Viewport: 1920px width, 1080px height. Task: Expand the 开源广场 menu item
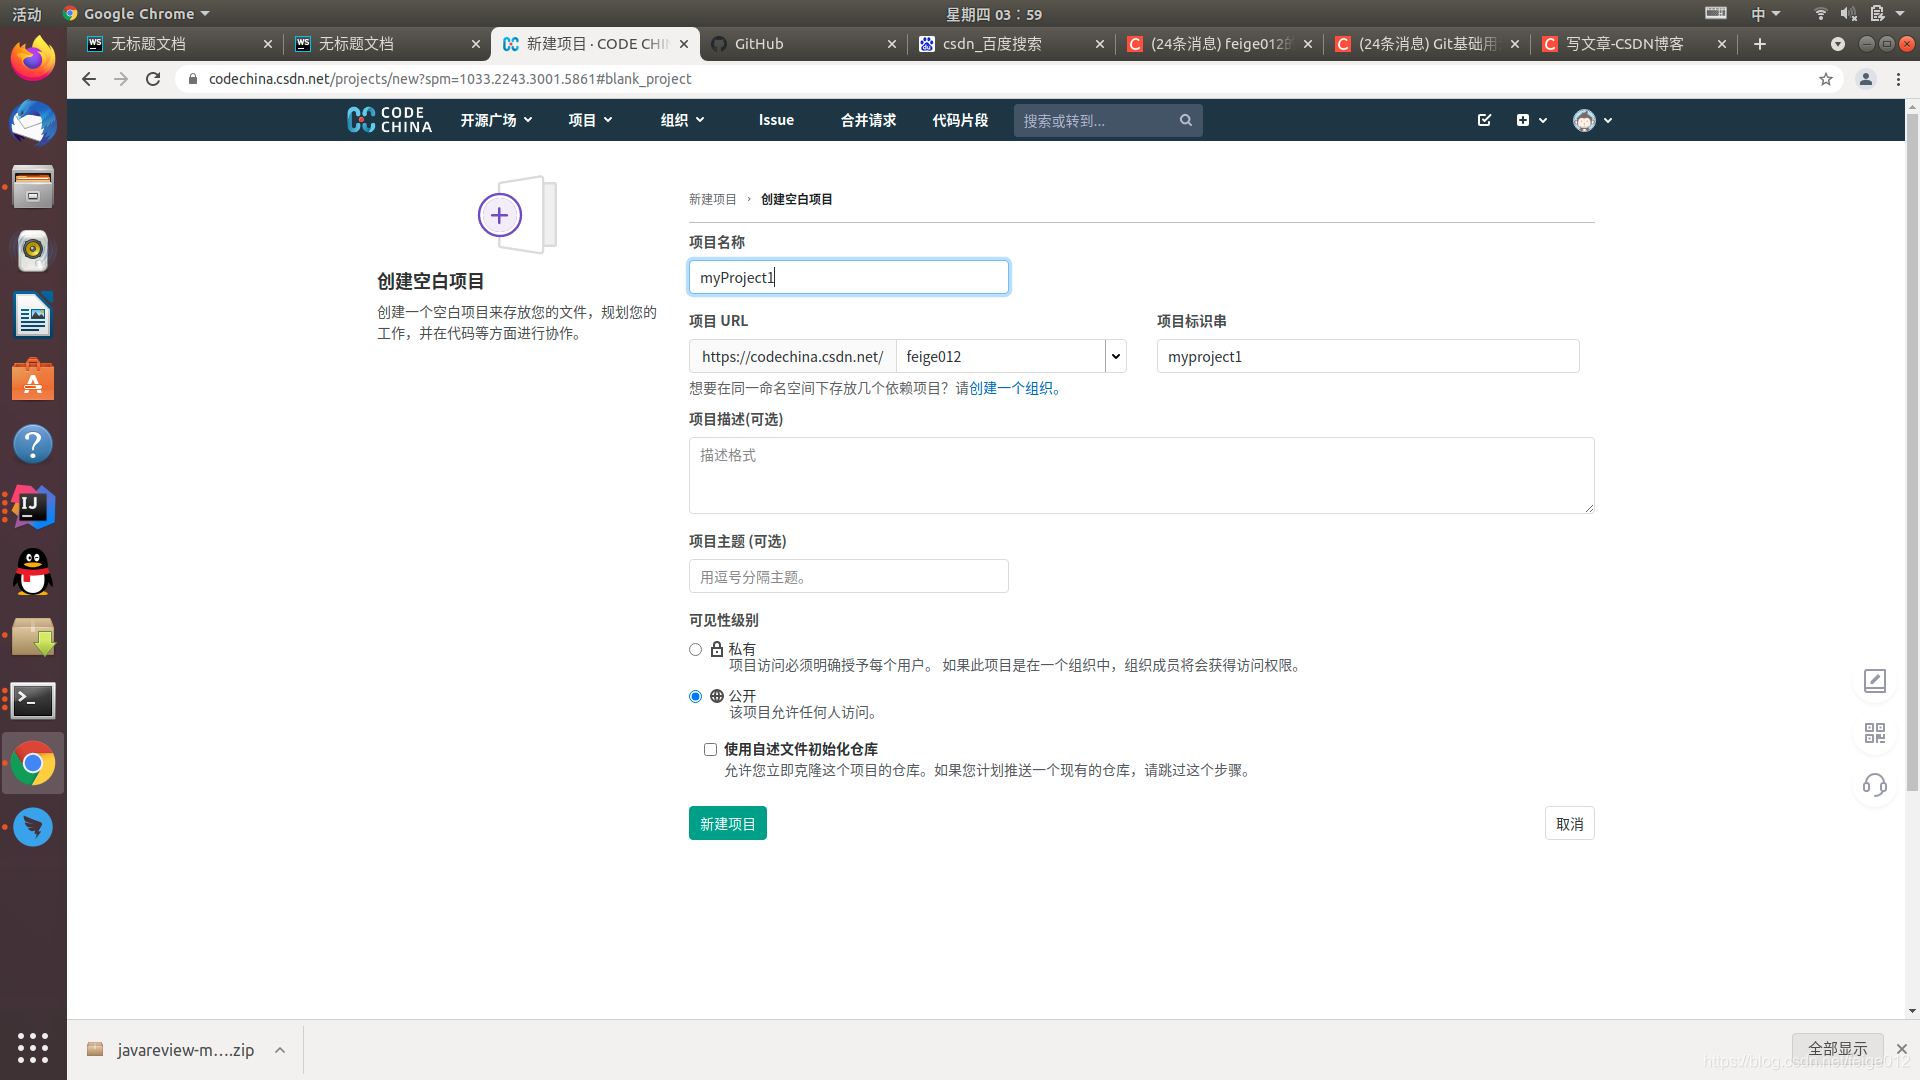[x=496, y=120]
